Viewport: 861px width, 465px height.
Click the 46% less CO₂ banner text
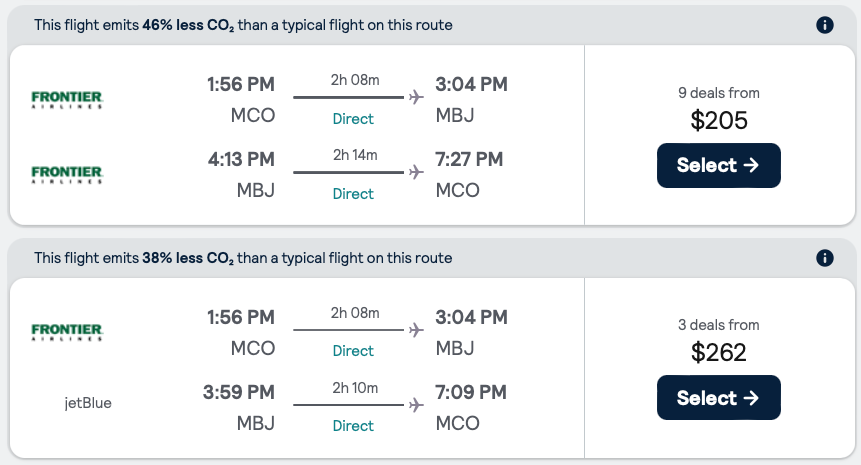[243, 25]
